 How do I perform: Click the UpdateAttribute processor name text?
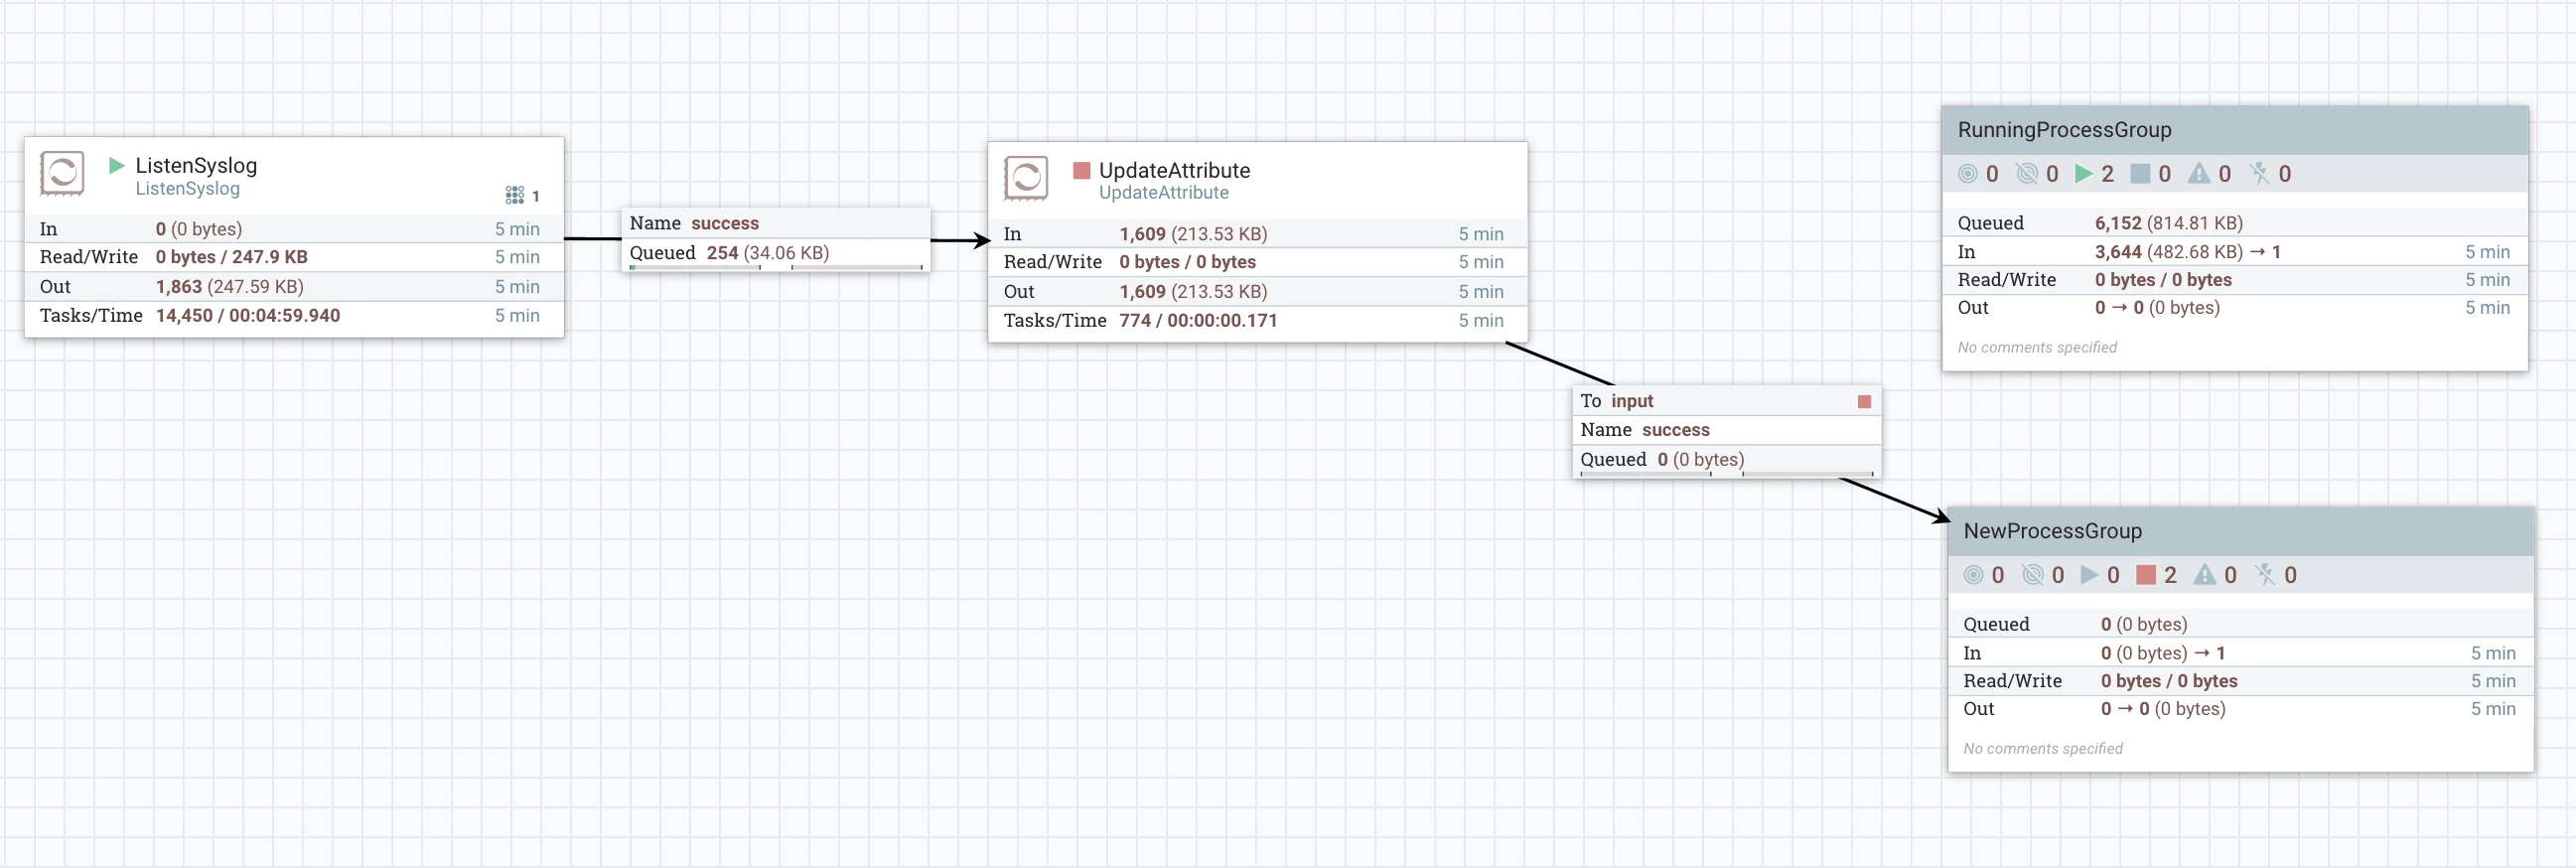pyautogui.click(x=1174, y=170)
